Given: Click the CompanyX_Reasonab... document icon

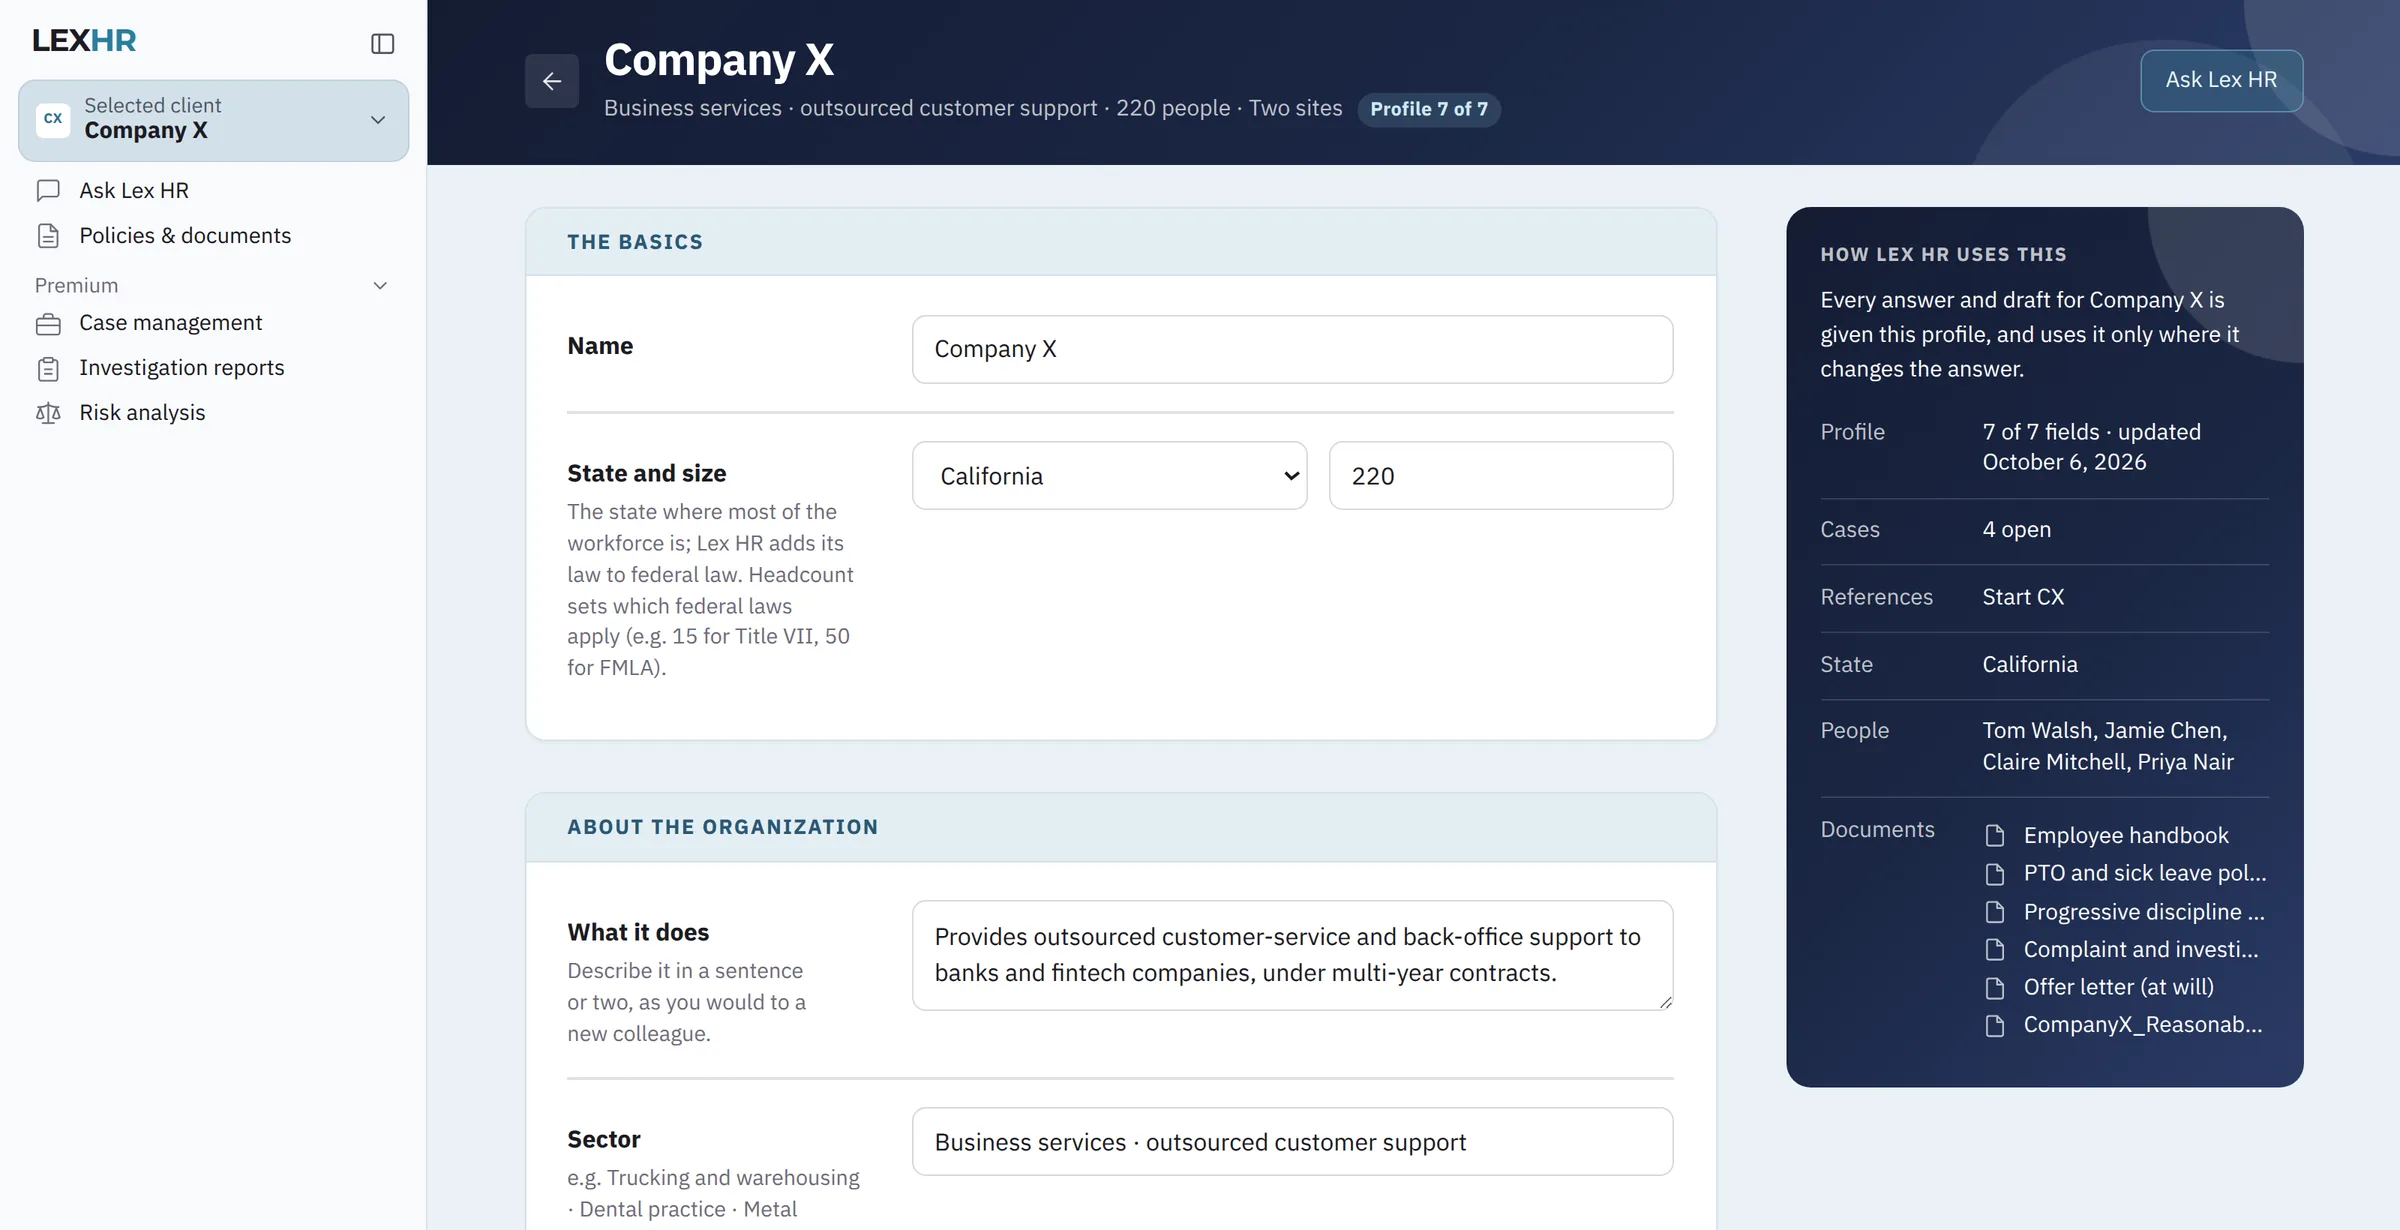Looking at the screenshot, I should (x=1995, y=1026).
